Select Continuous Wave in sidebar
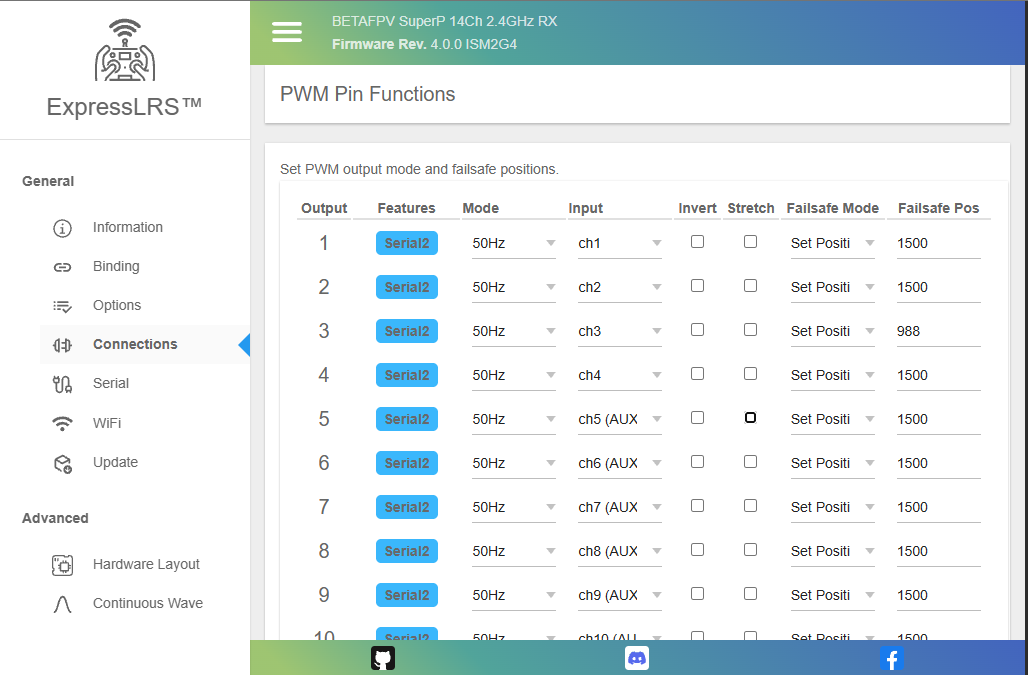This screenshot has height=675, width=1028. pos(147,604)
